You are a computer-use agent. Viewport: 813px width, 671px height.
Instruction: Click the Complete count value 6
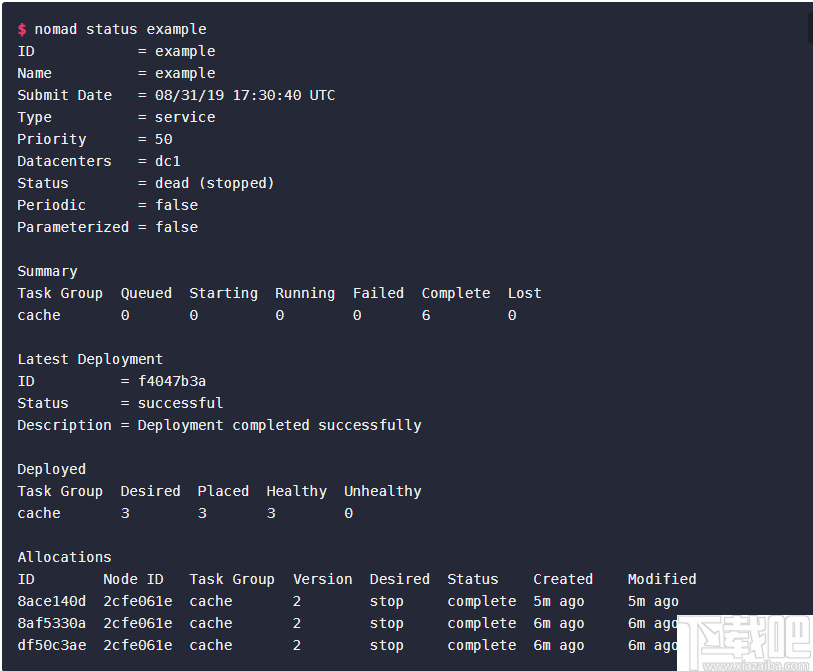click(x=426, y=315)
